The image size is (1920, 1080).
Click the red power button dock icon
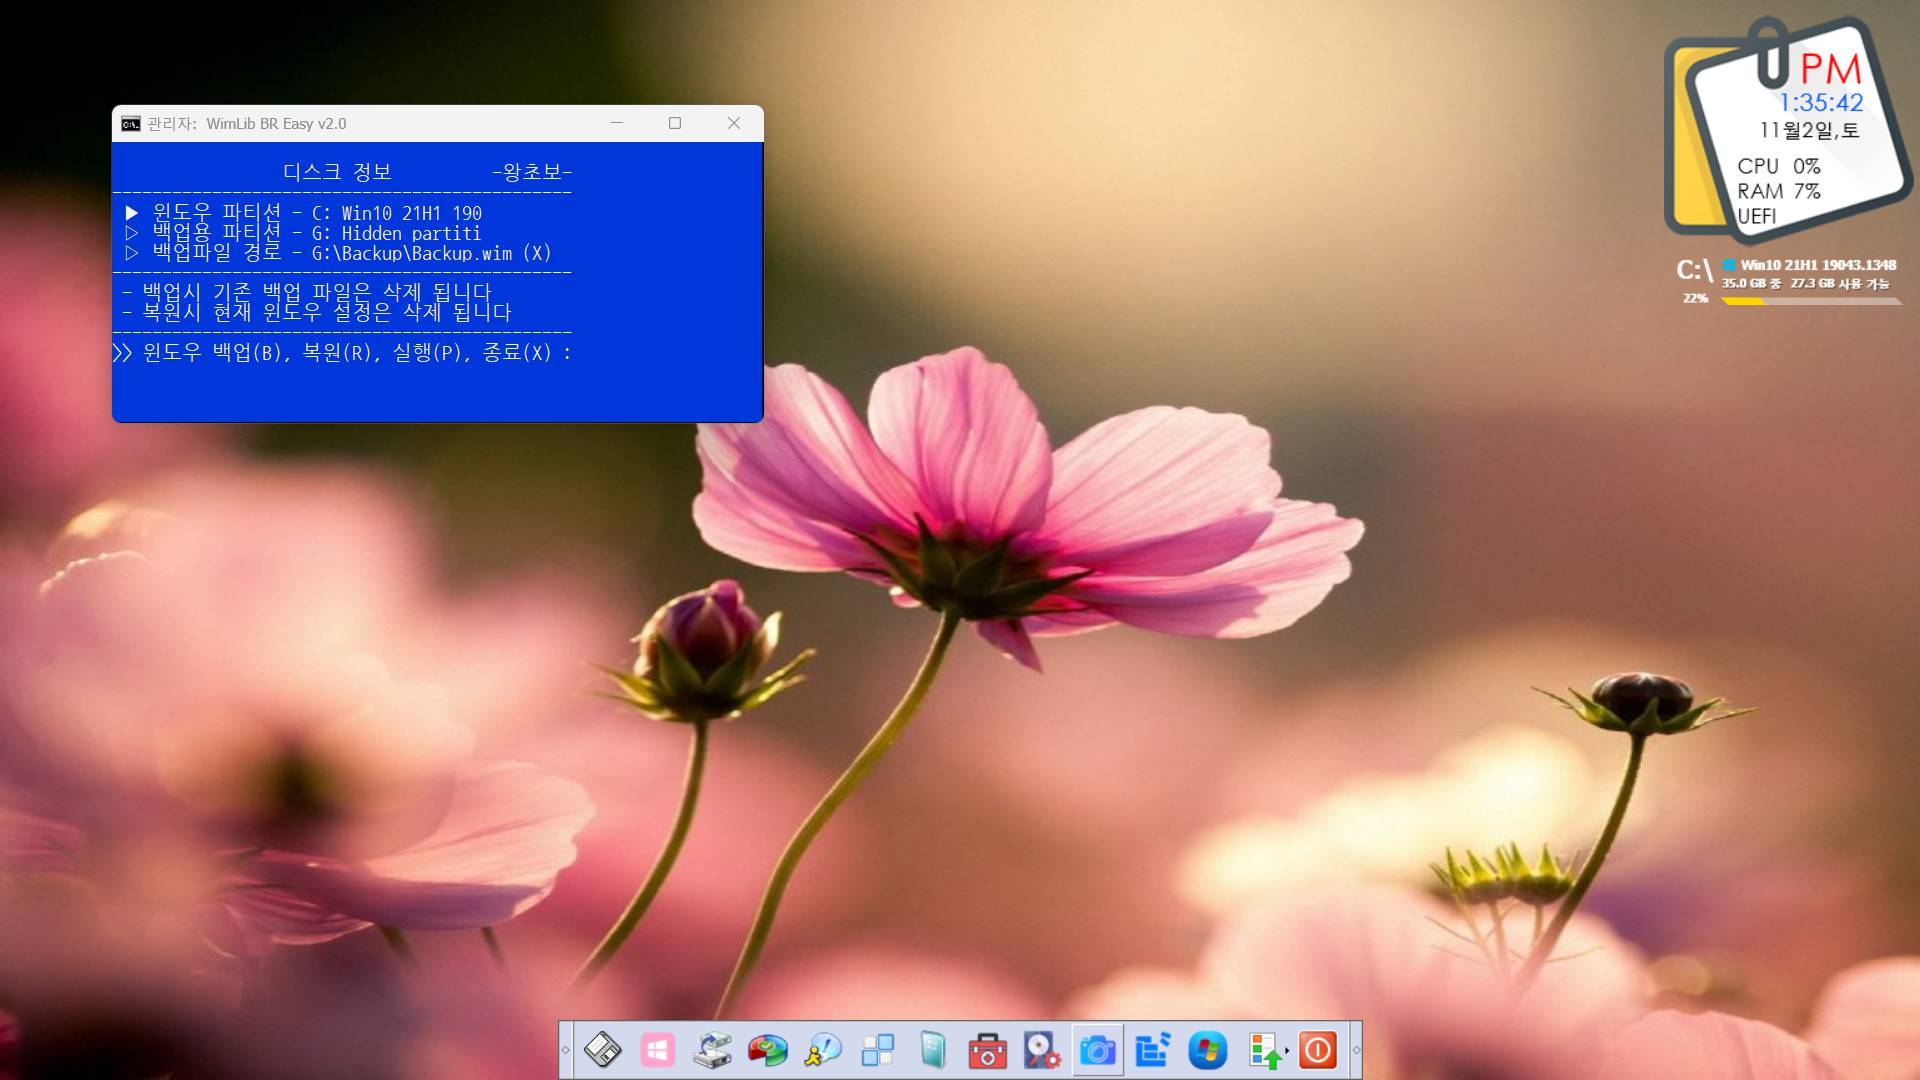pyautogui.click(x=1318, y=1050)
